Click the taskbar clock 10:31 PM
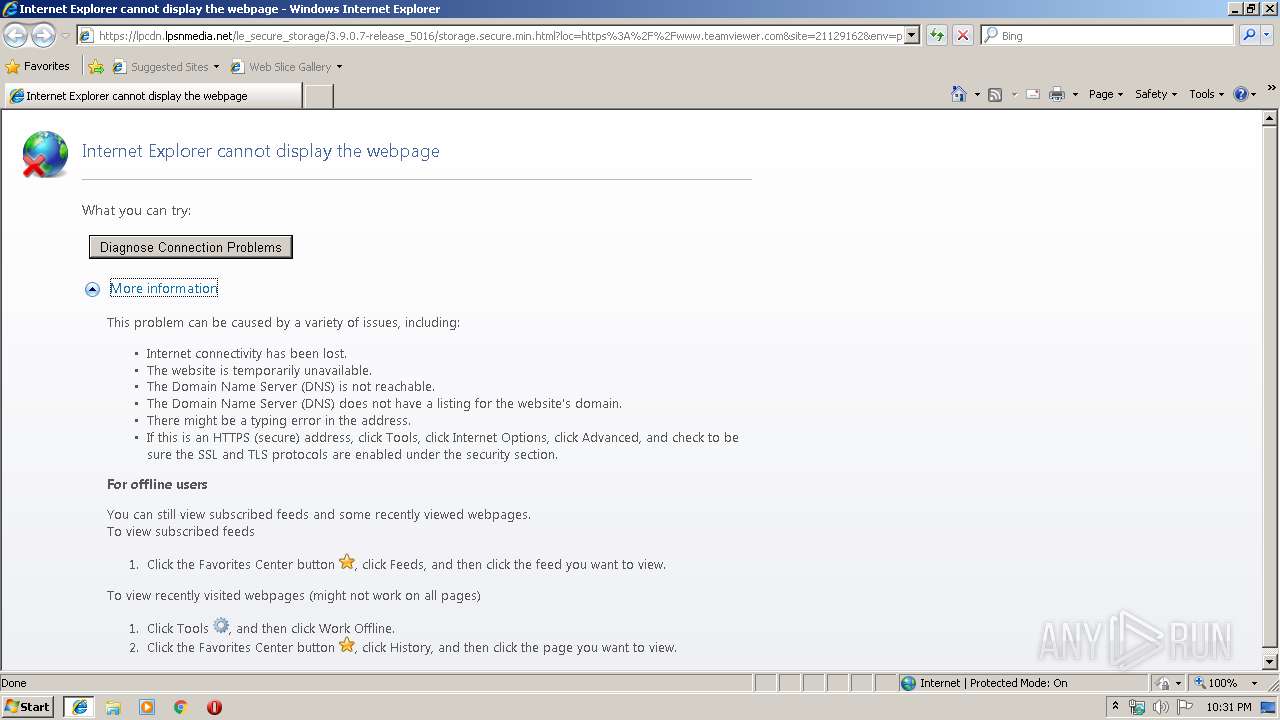 (1229, 707)
